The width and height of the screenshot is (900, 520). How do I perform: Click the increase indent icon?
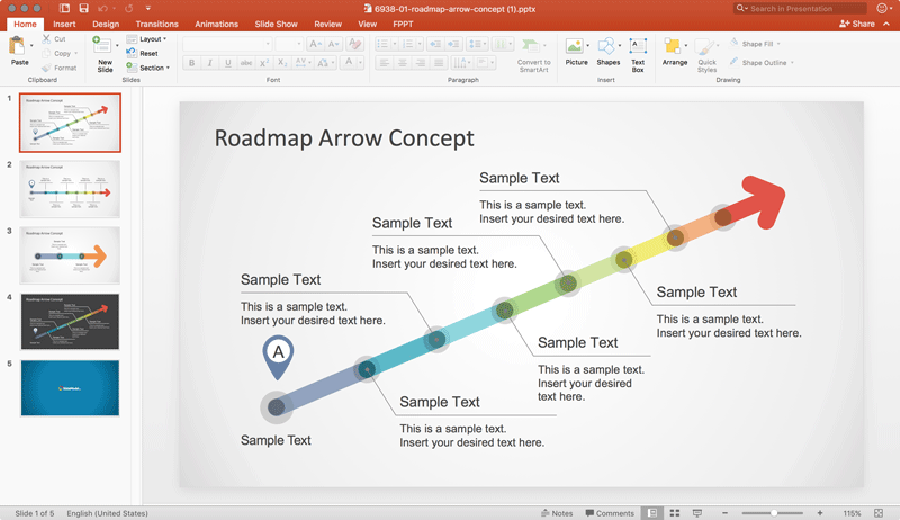(454, 44)
